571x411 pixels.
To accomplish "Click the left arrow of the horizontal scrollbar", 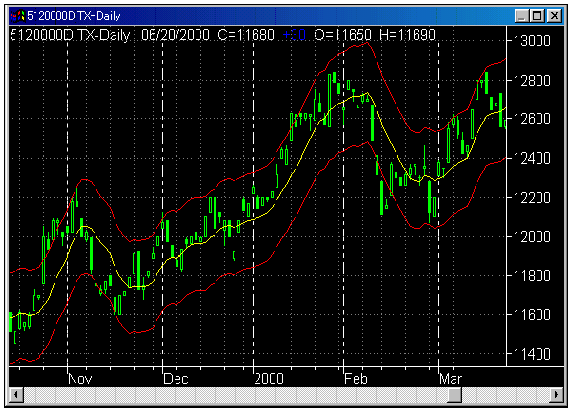I will pyautogui.click(x=16, y=395).
